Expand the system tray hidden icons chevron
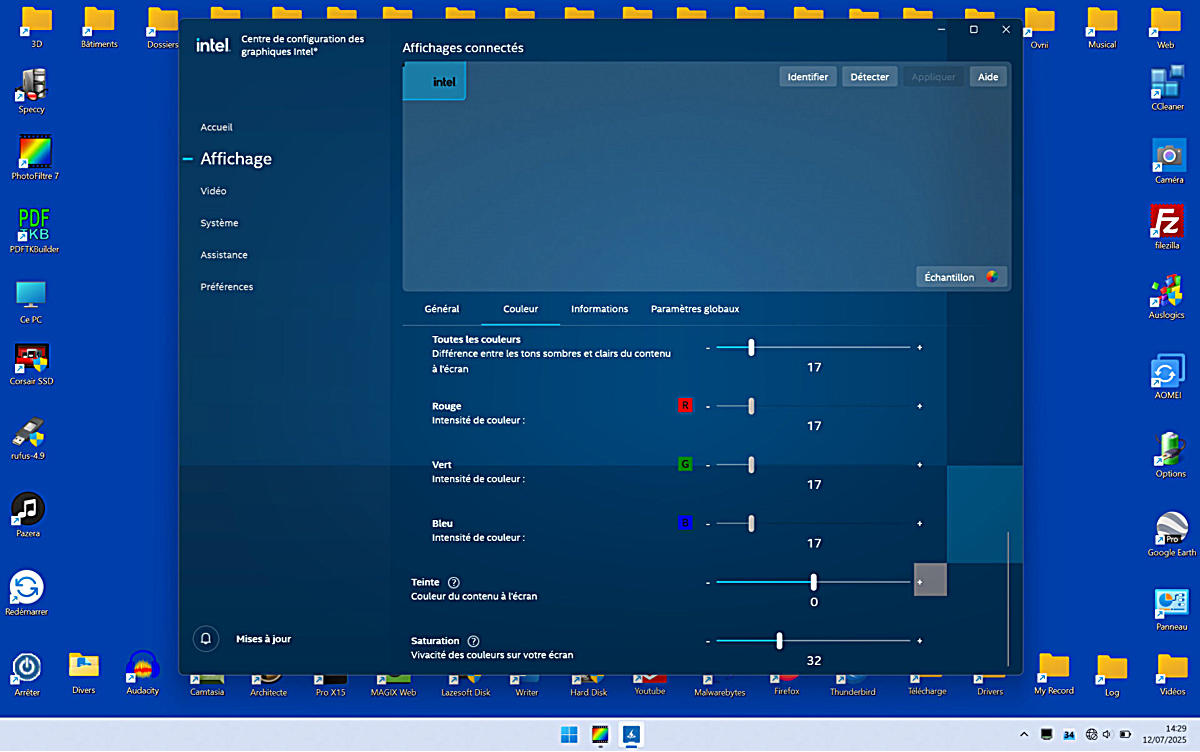This screenshot has width=1200, height=752. [x=1023, y=735]
